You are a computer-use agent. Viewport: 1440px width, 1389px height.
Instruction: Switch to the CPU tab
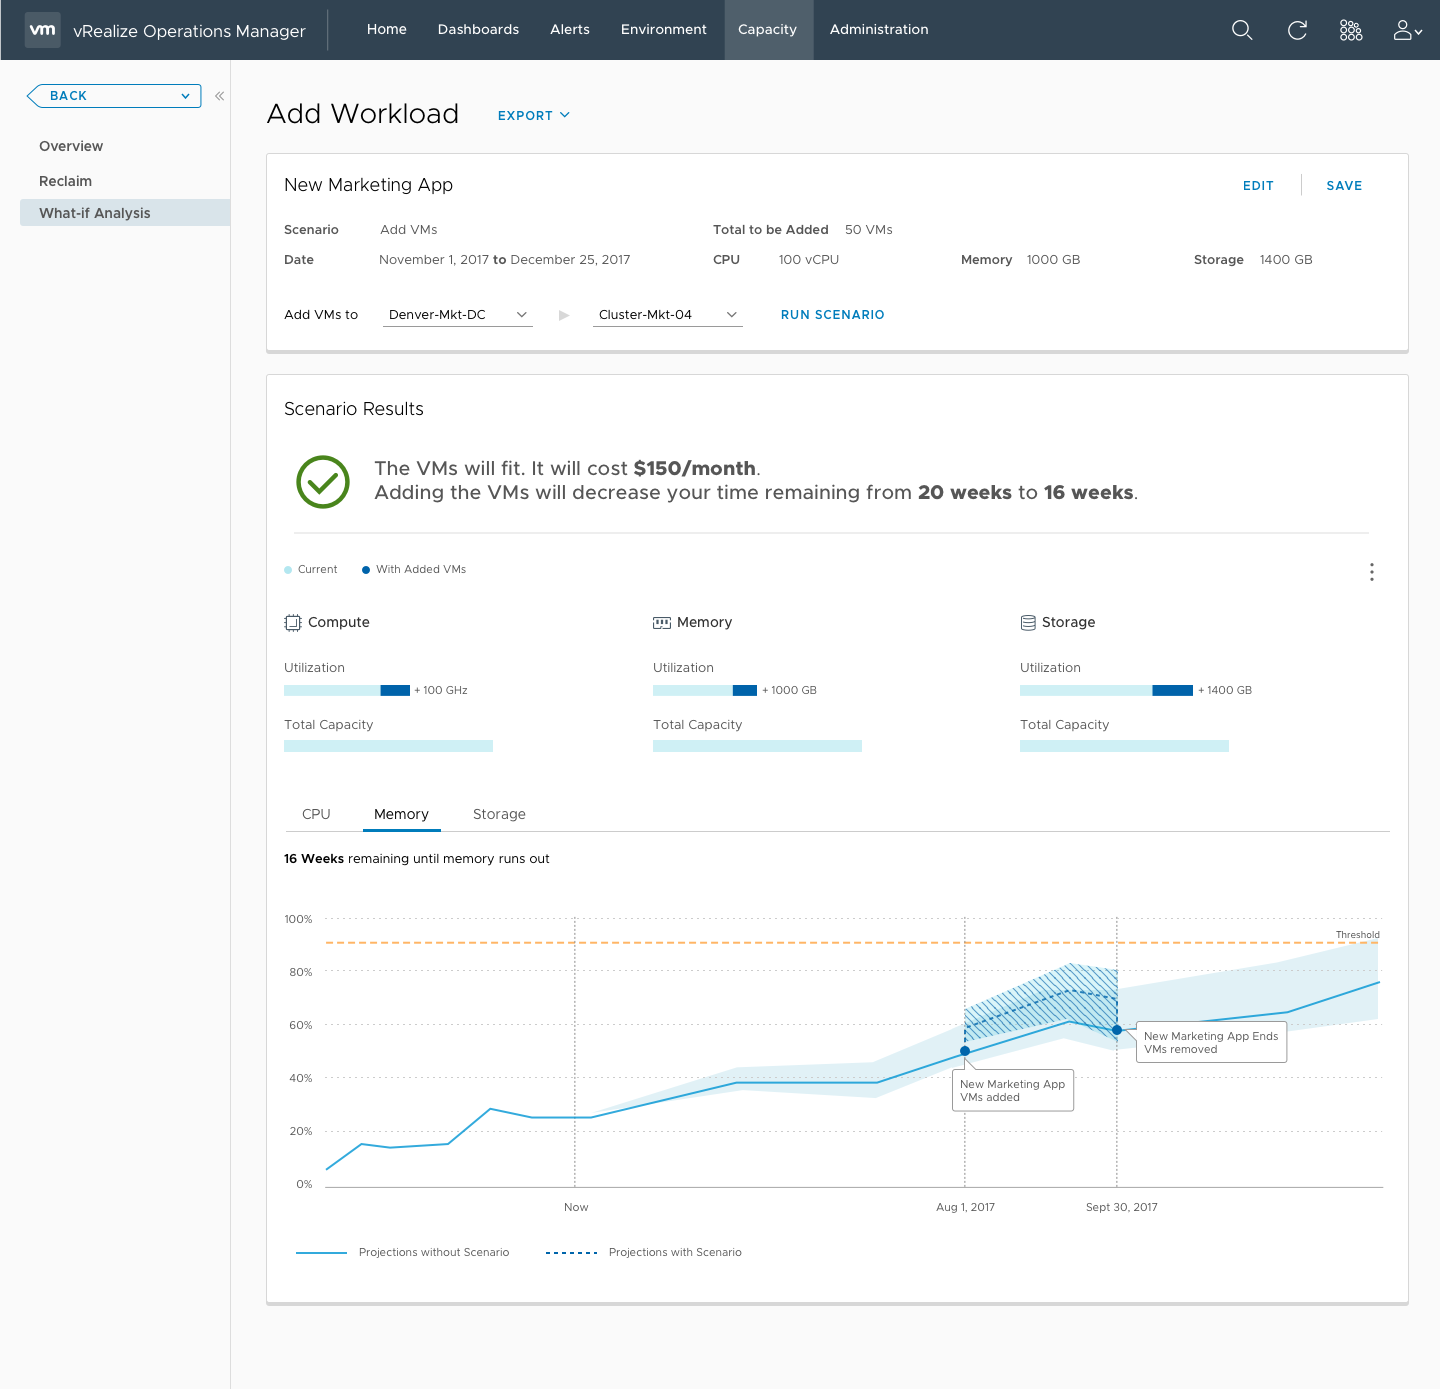316,814
